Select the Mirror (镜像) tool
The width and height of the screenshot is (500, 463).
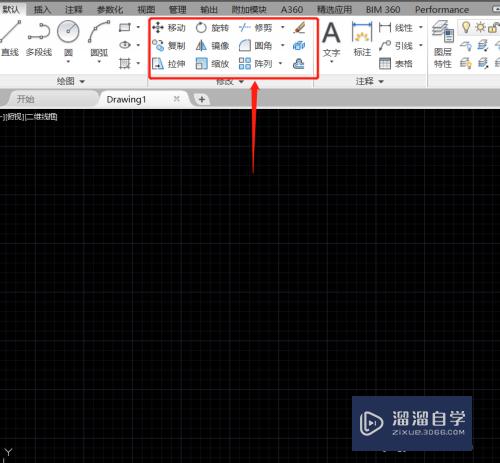tap(212, 46)
